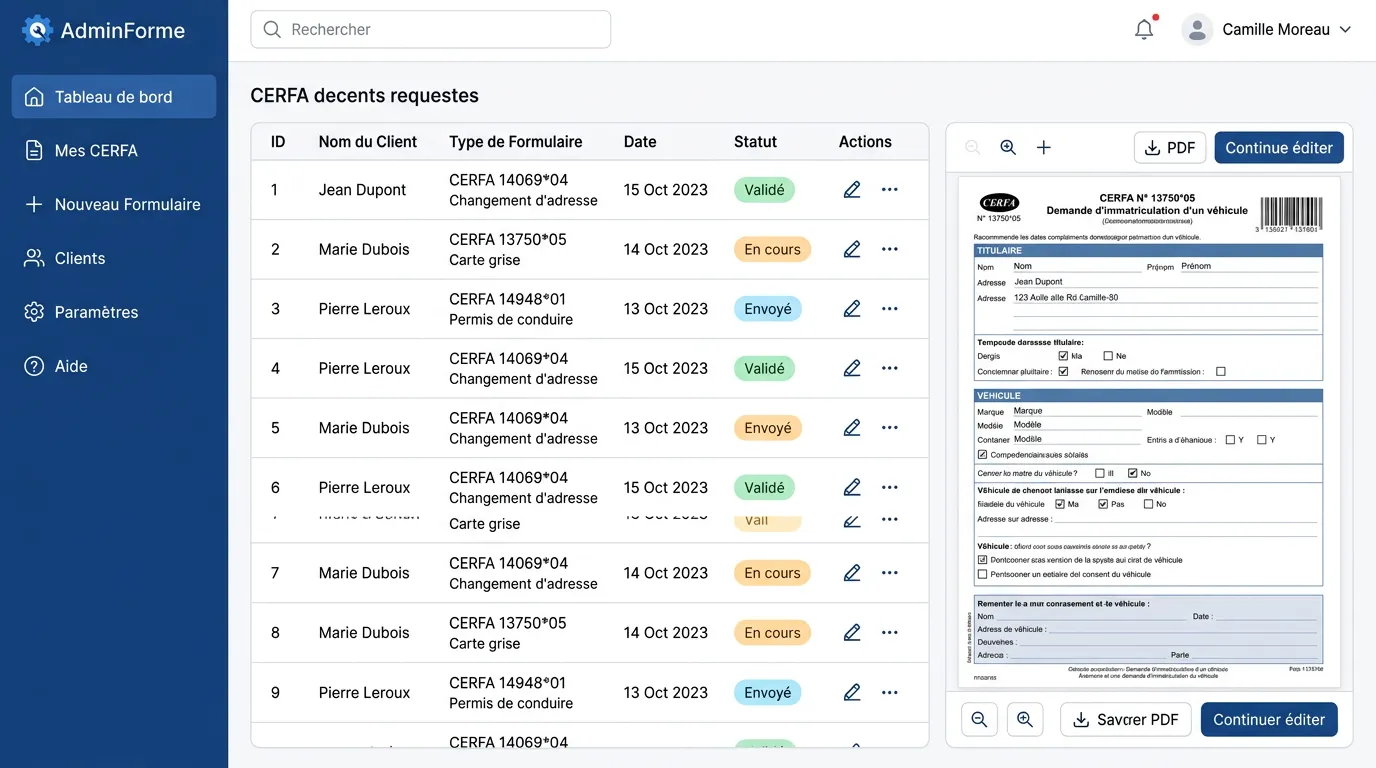The width and height of the screenshot is (1376, 768).
Task: Open the notifications bell
Action: (x=1144, y=30)
